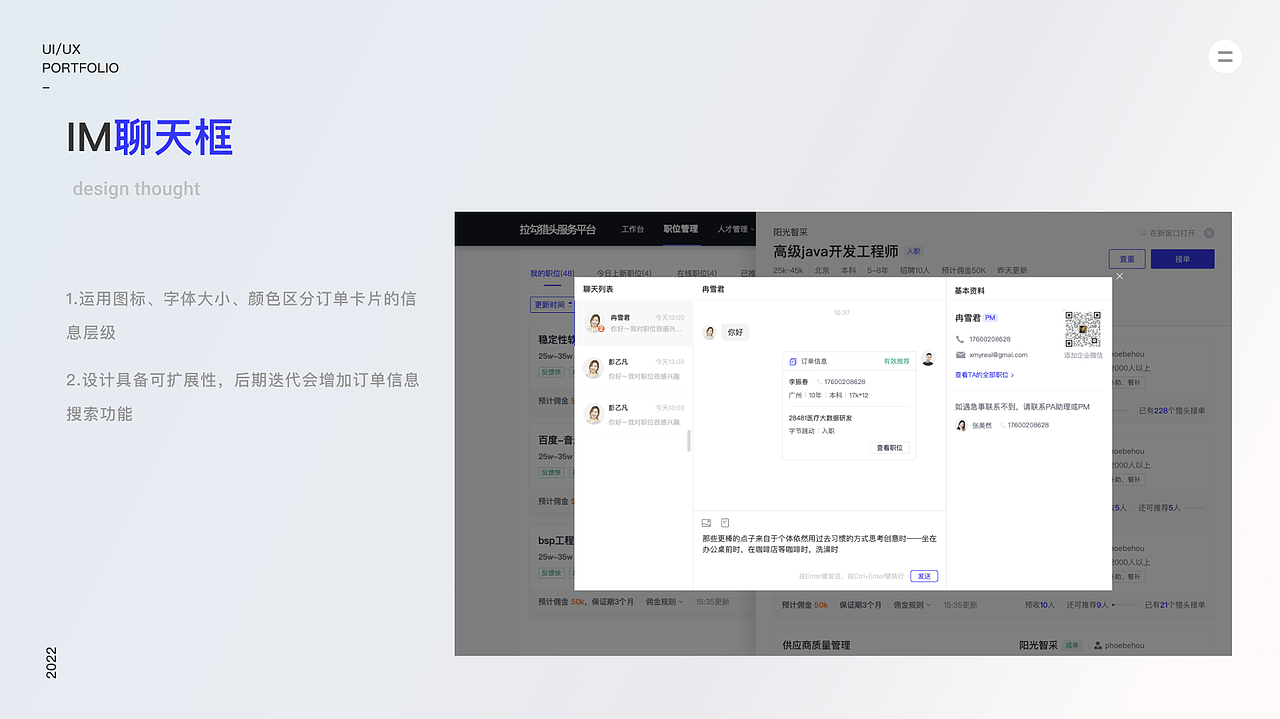Click the 订单信息 order card icon
The image size is (1280, 719).
(792, 361)
